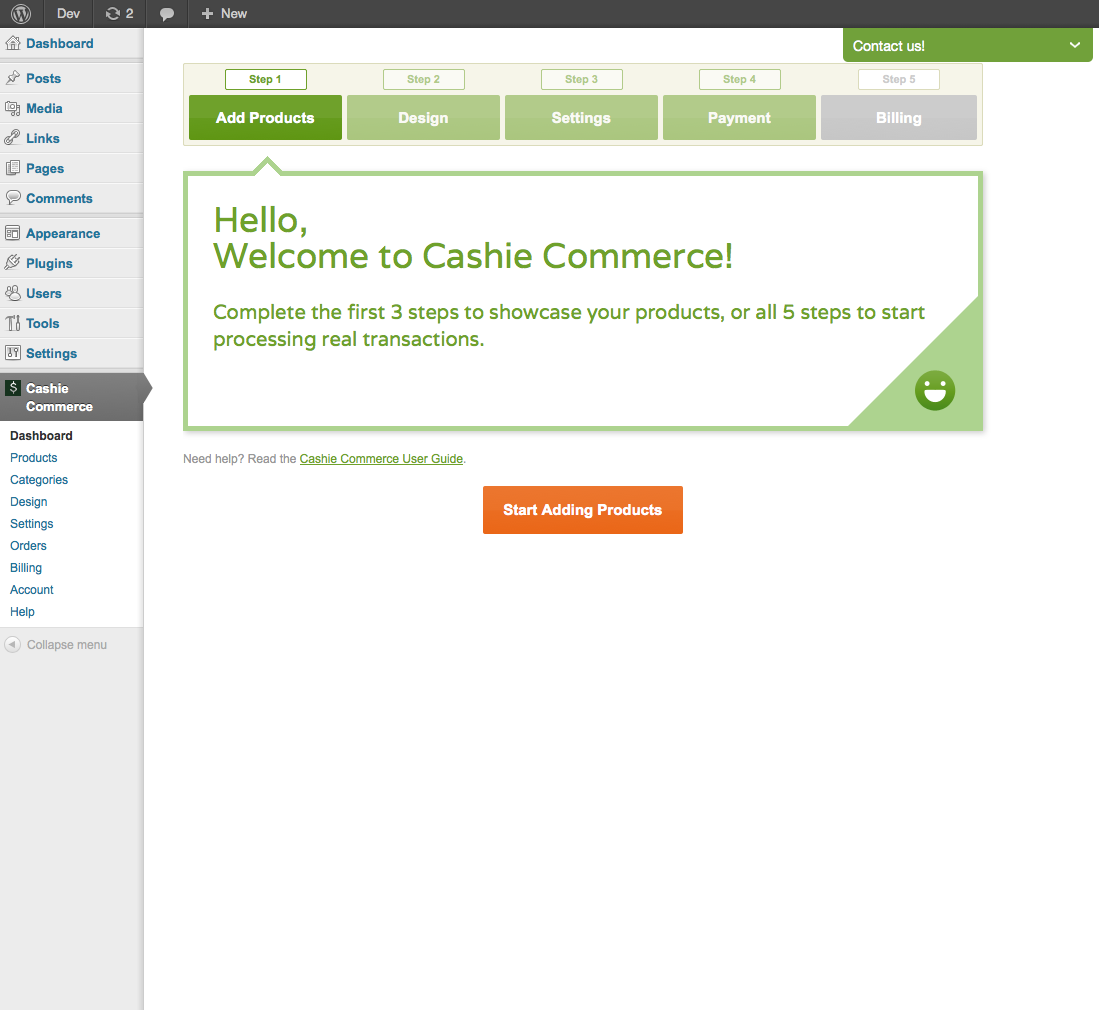The width and height of the screenshot is (1099, 1010).
Task: Click the Step 2 label
Action: click(423, 79)
